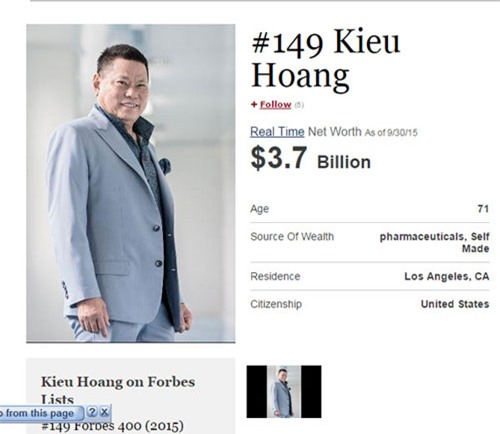Screen dimensions: 500x434
Task: Select the #149 Forbes 400 (2015) entry
Action: pos(113,426)
